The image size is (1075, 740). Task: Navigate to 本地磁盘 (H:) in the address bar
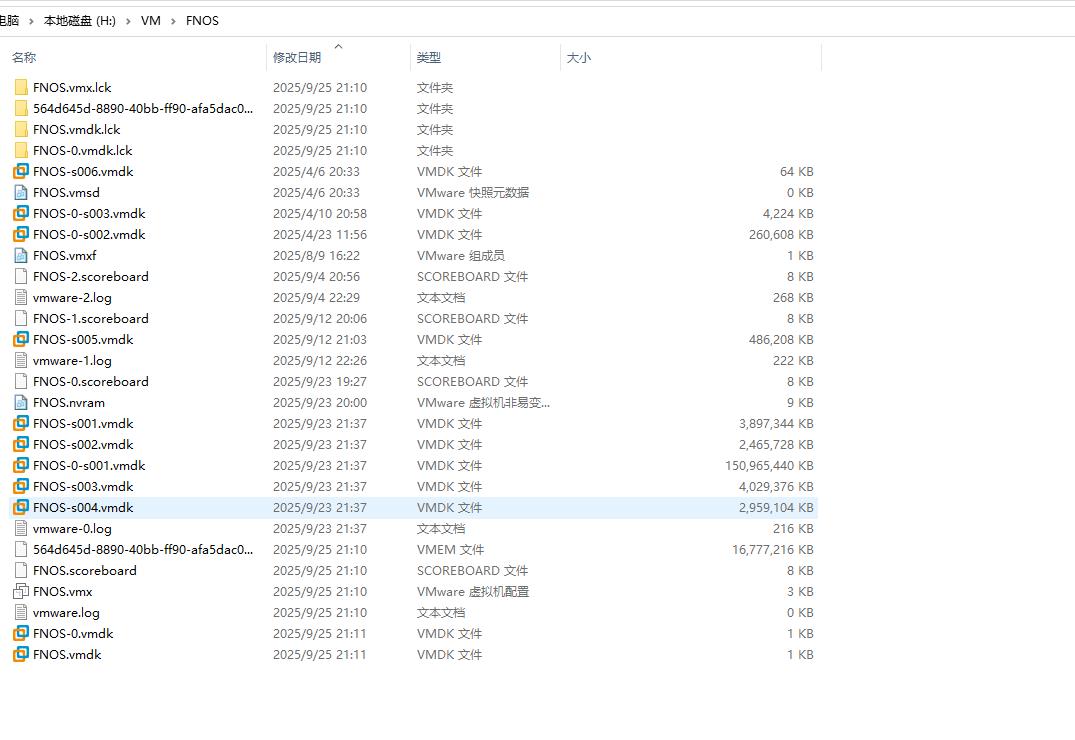pos(80,21)
